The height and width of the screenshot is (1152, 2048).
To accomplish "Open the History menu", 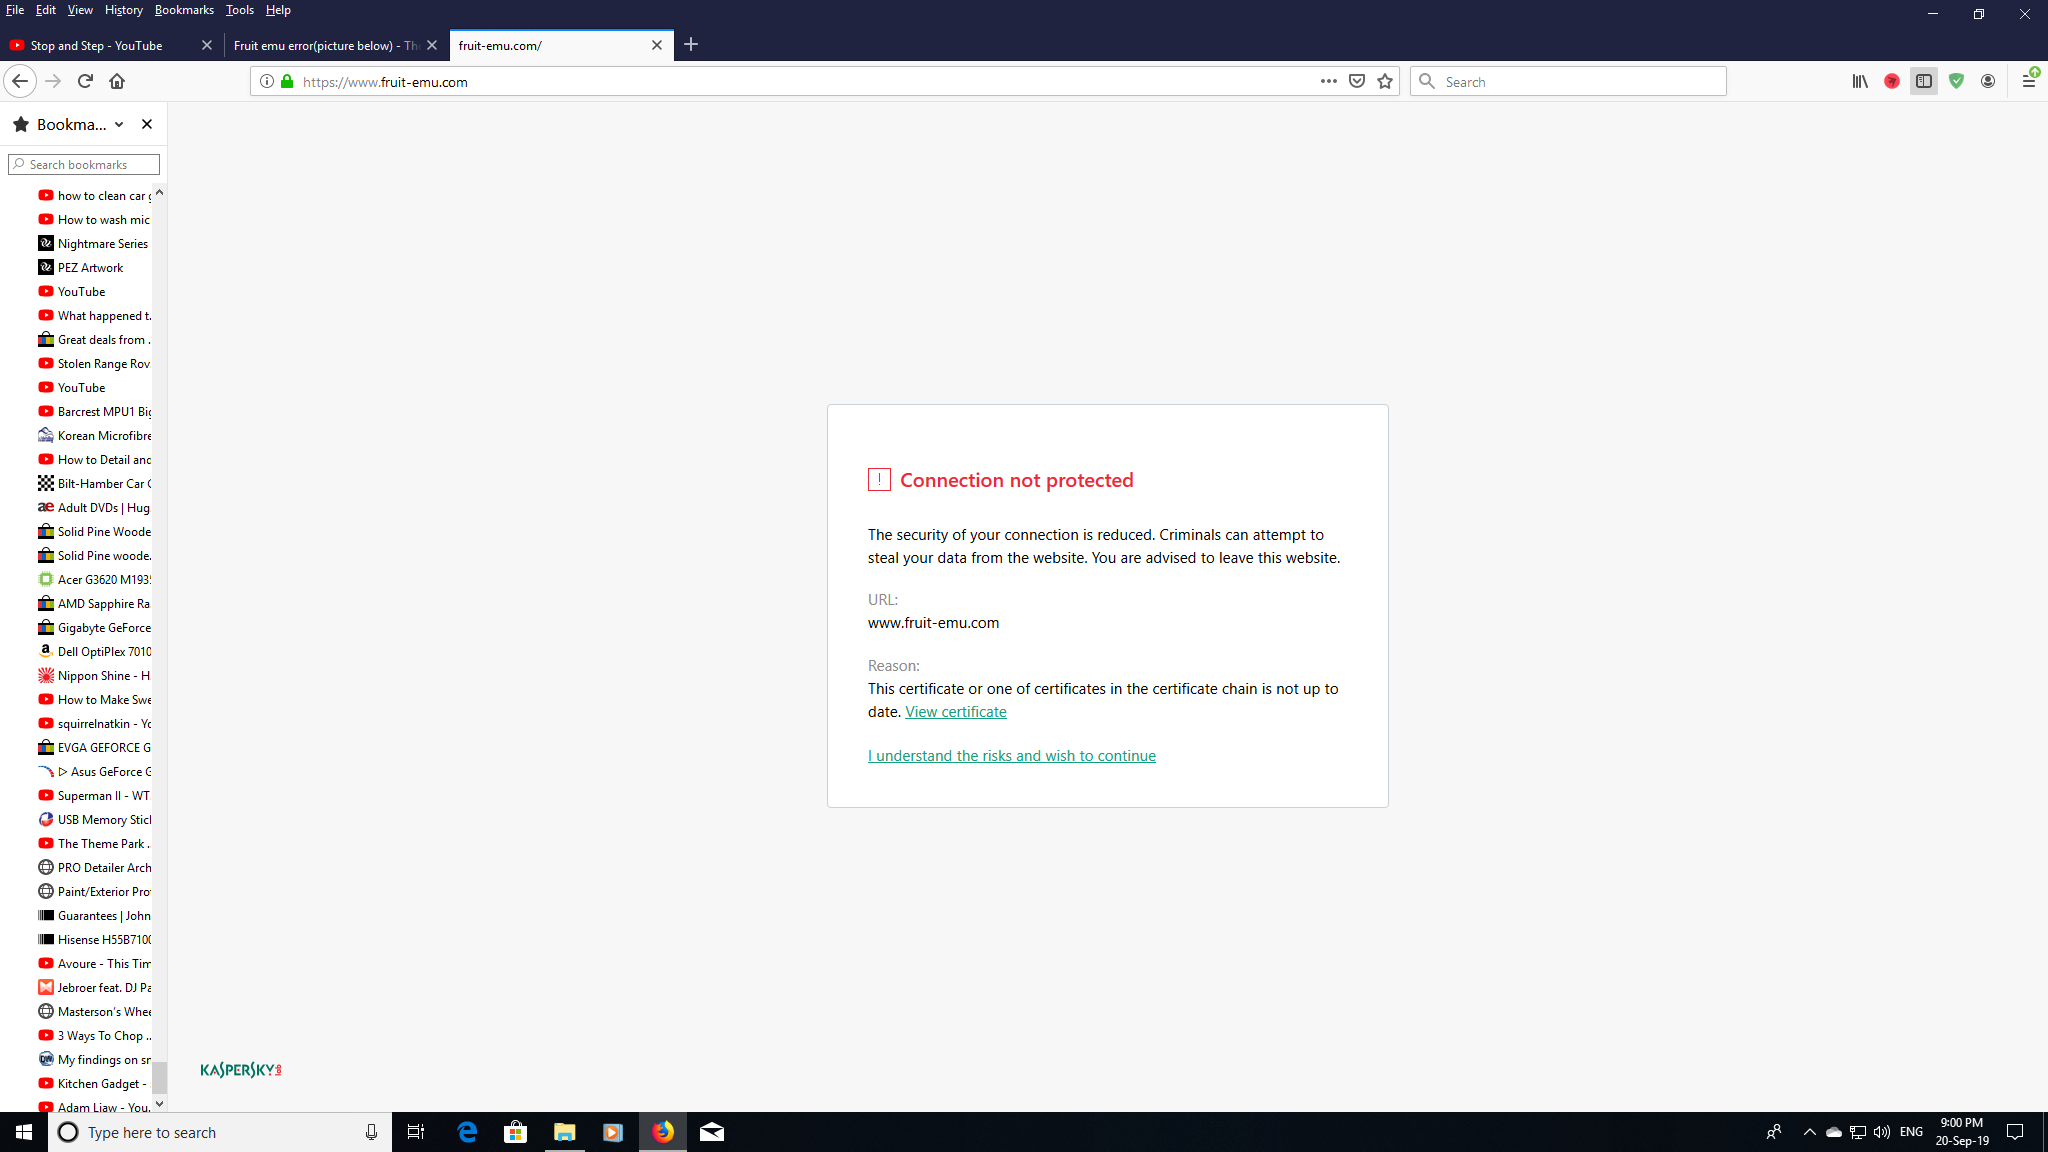I will point(123,10).
